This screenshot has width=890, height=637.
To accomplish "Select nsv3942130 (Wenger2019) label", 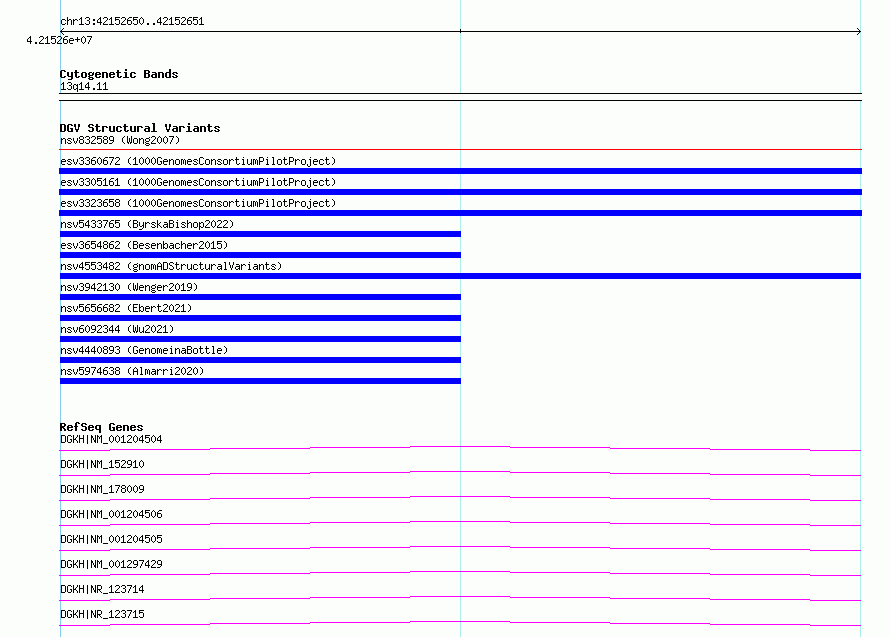I will [x=129, y=287].
